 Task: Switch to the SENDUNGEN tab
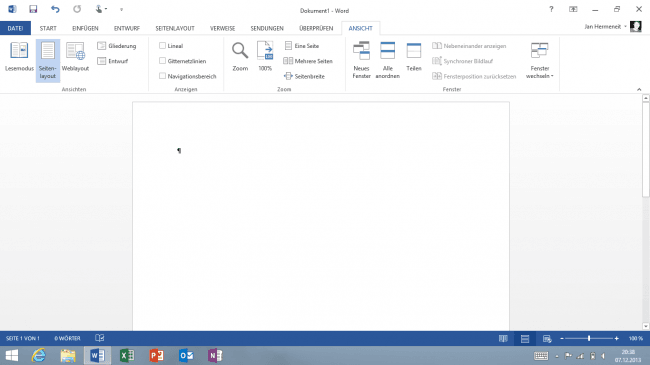(267, 28)
